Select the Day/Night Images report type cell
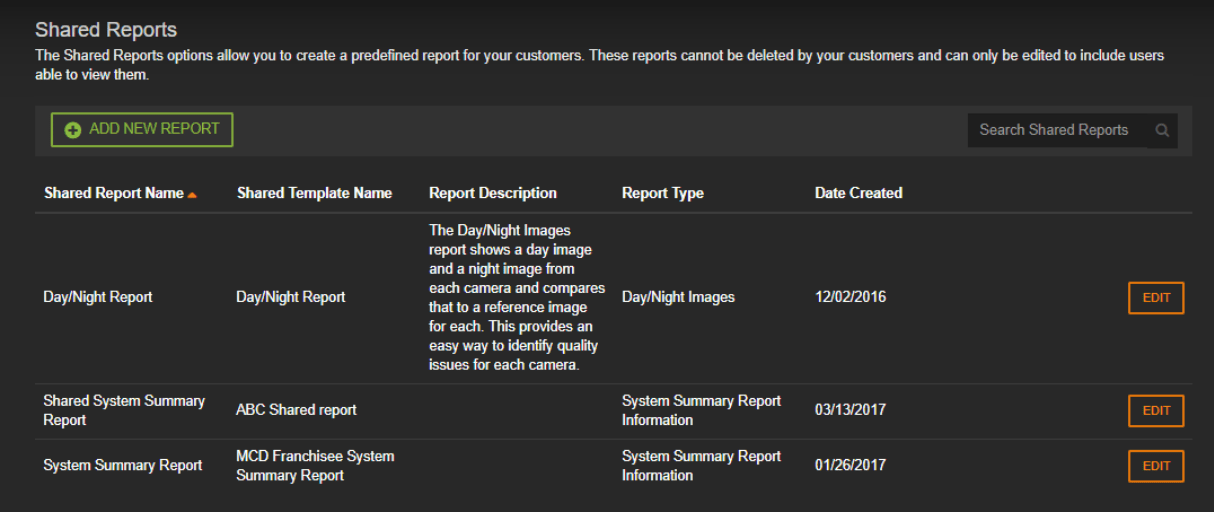 pyautogui.click(x=678, y=297)
